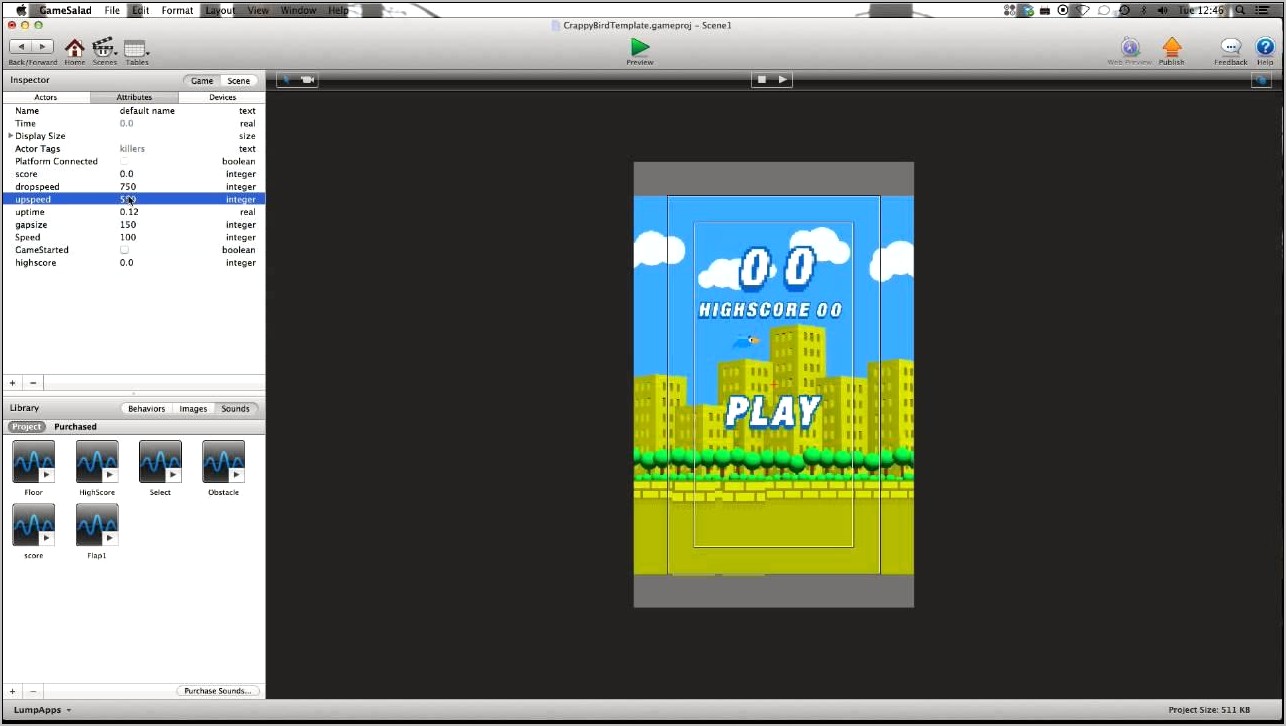Edit the Actor Tags 'killers' value

pos(132,149)
